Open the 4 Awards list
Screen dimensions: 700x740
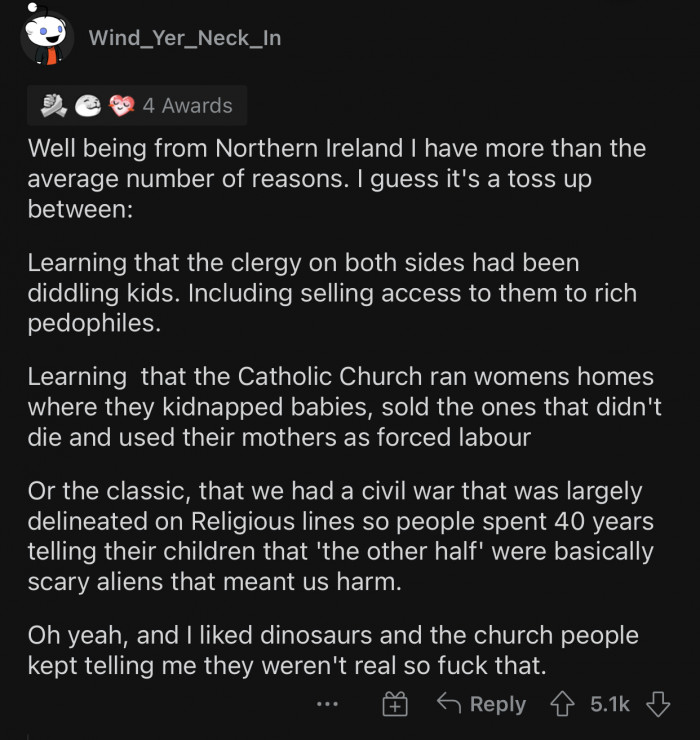point(187,105)
